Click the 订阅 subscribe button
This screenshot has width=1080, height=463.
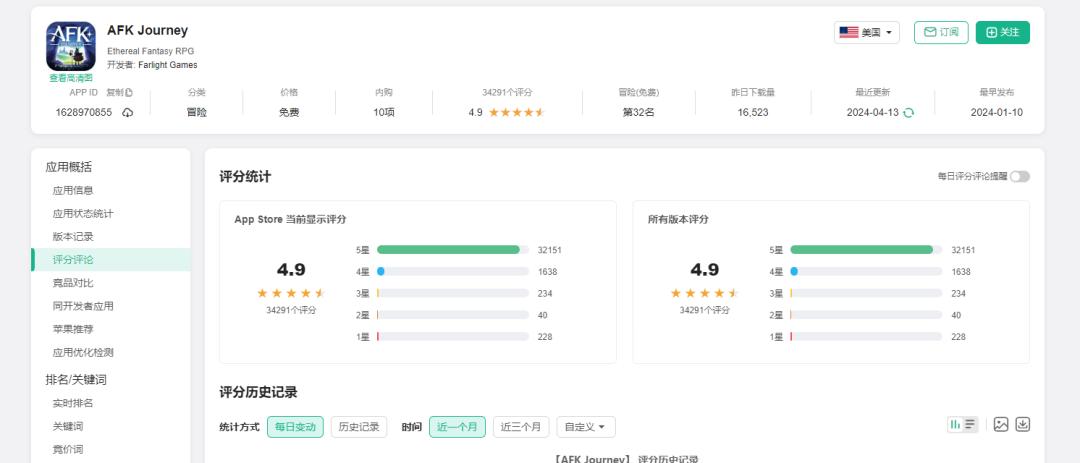pyautogui.click(x=940, y=32)
